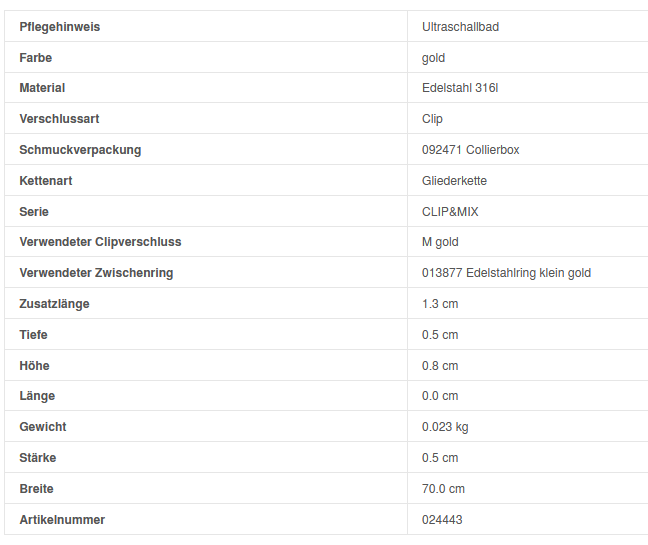Viewport: 648px width, 545px height.
Task: Click the Verwendeter Clipverschluss label
Action: click(x=100, y=242)
